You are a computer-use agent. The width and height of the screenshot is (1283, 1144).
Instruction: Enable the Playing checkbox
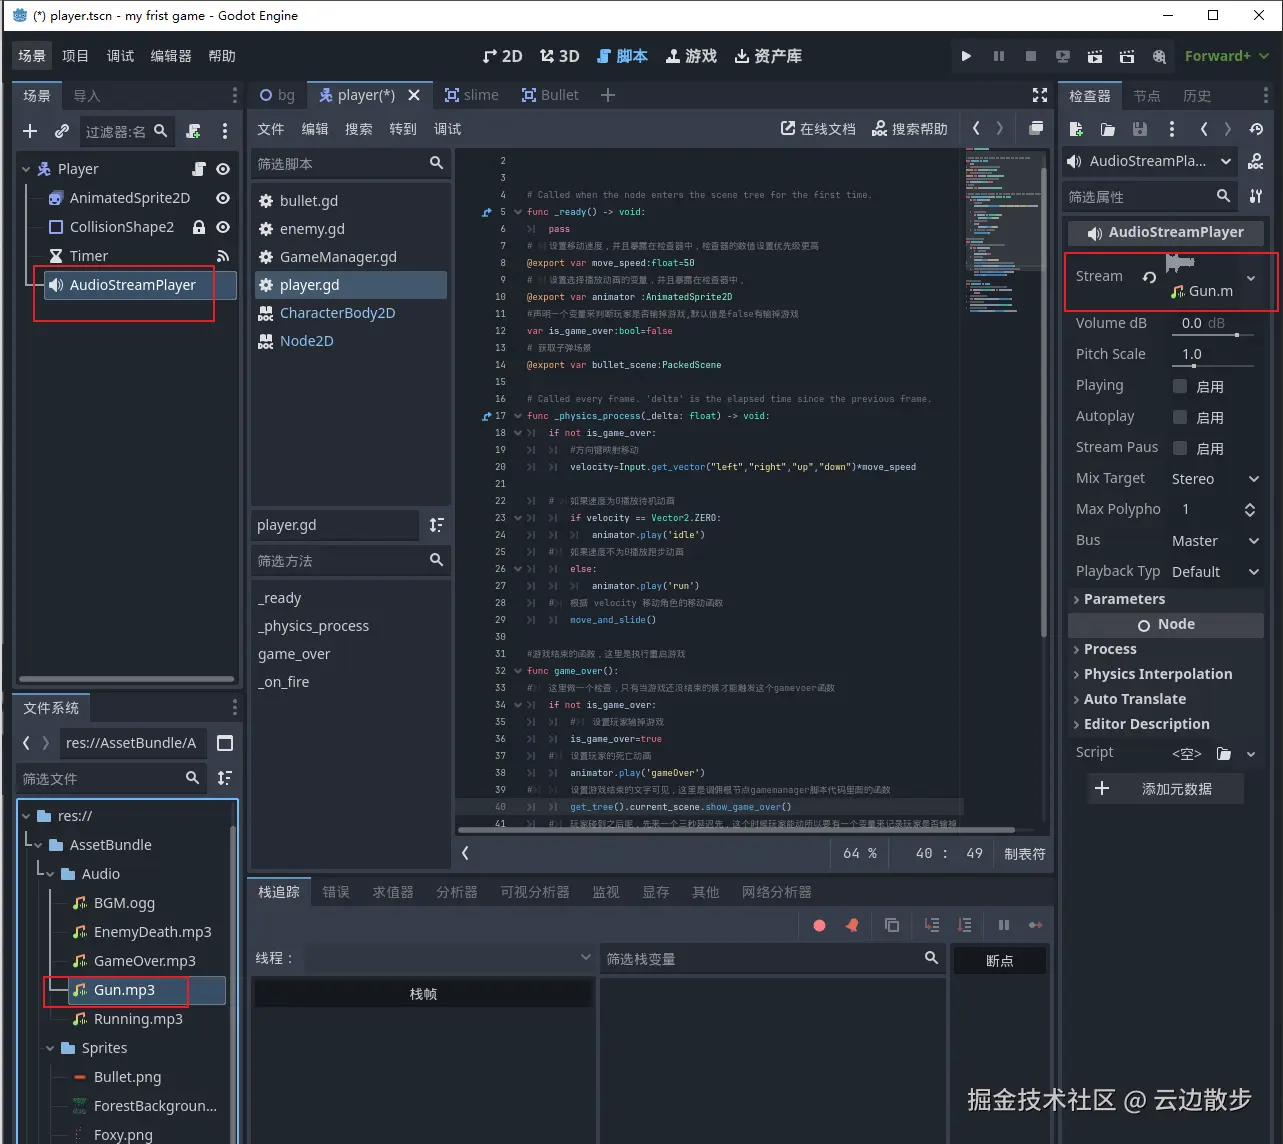1180,386
